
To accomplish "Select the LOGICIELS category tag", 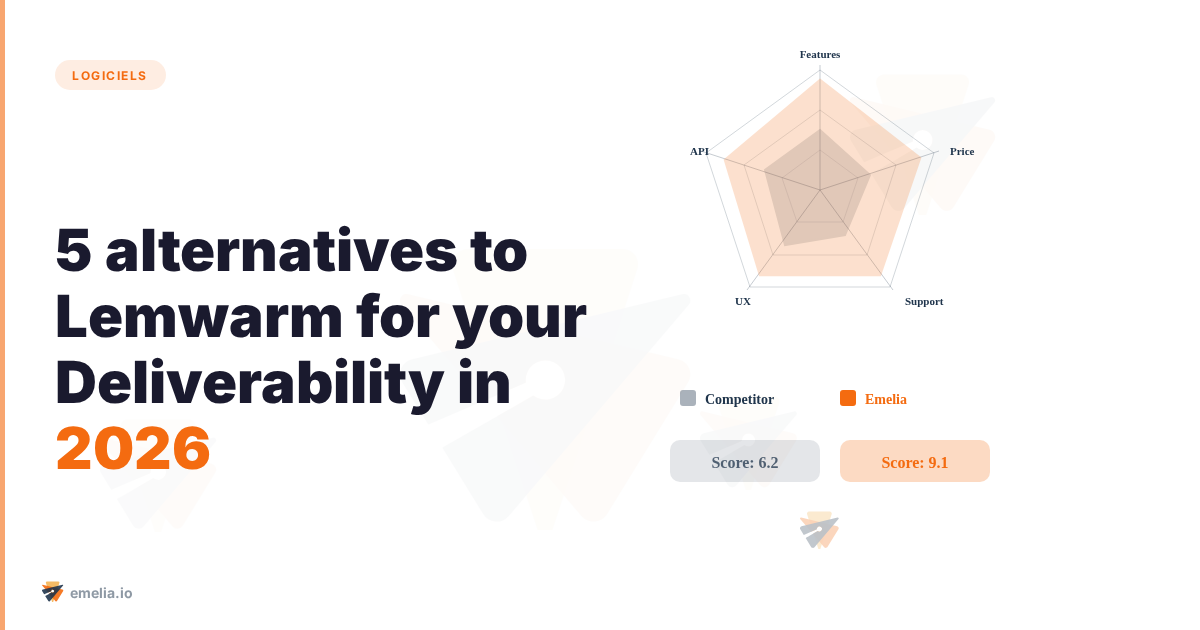I will (x=110, y=75).
